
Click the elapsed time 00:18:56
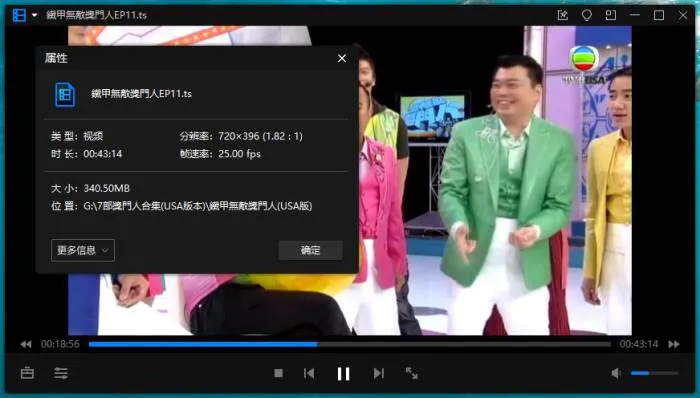[60, 344]
